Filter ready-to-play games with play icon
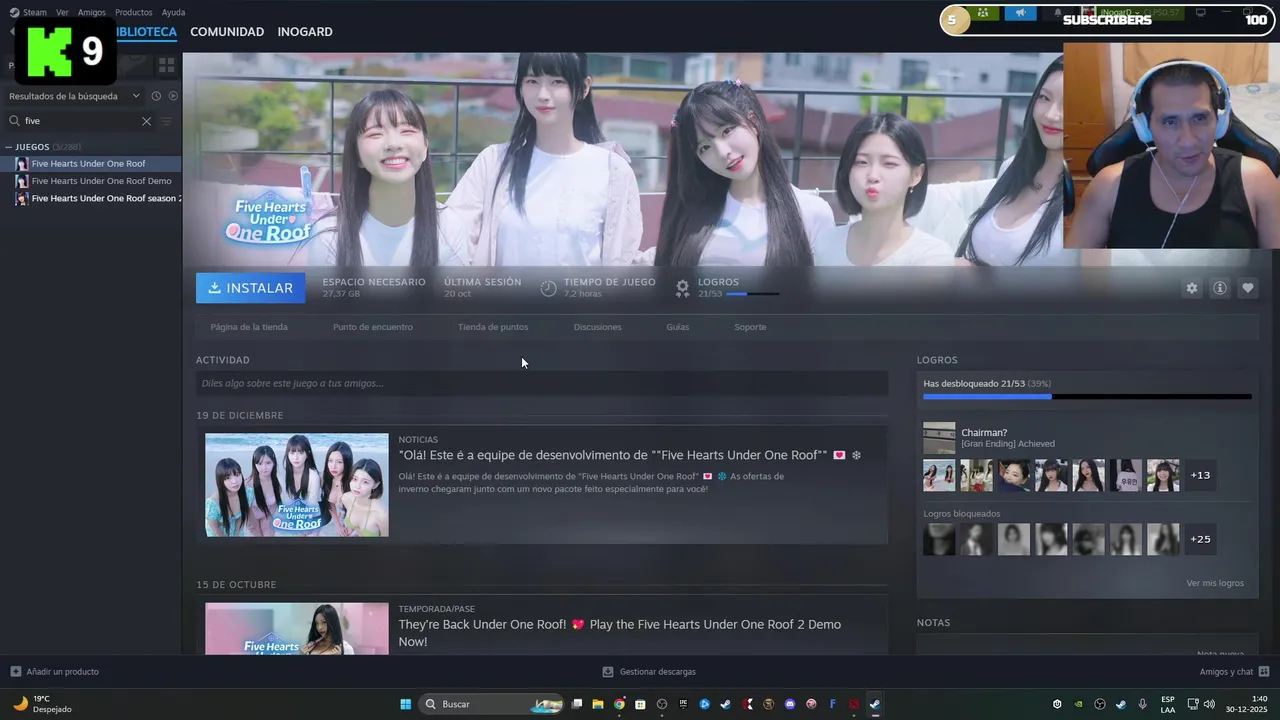The height and width of the screenshot is (720, 1280). click(173, 96)
